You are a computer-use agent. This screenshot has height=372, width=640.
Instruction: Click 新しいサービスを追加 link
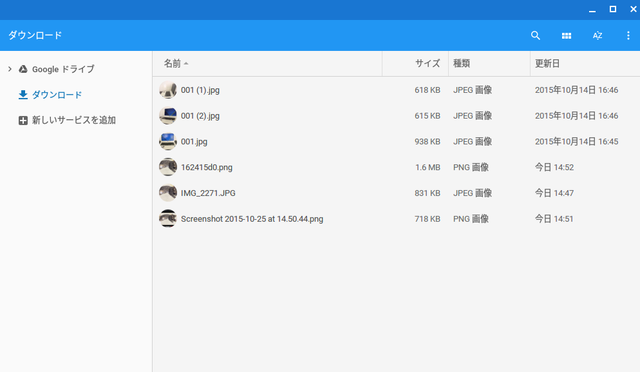pos(74,120)
